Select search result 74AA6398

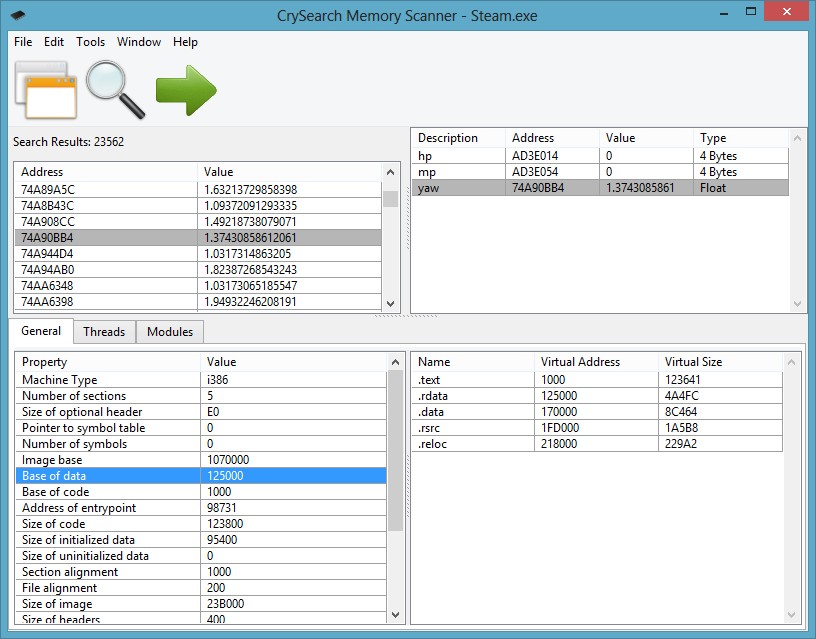coord(198,302)
